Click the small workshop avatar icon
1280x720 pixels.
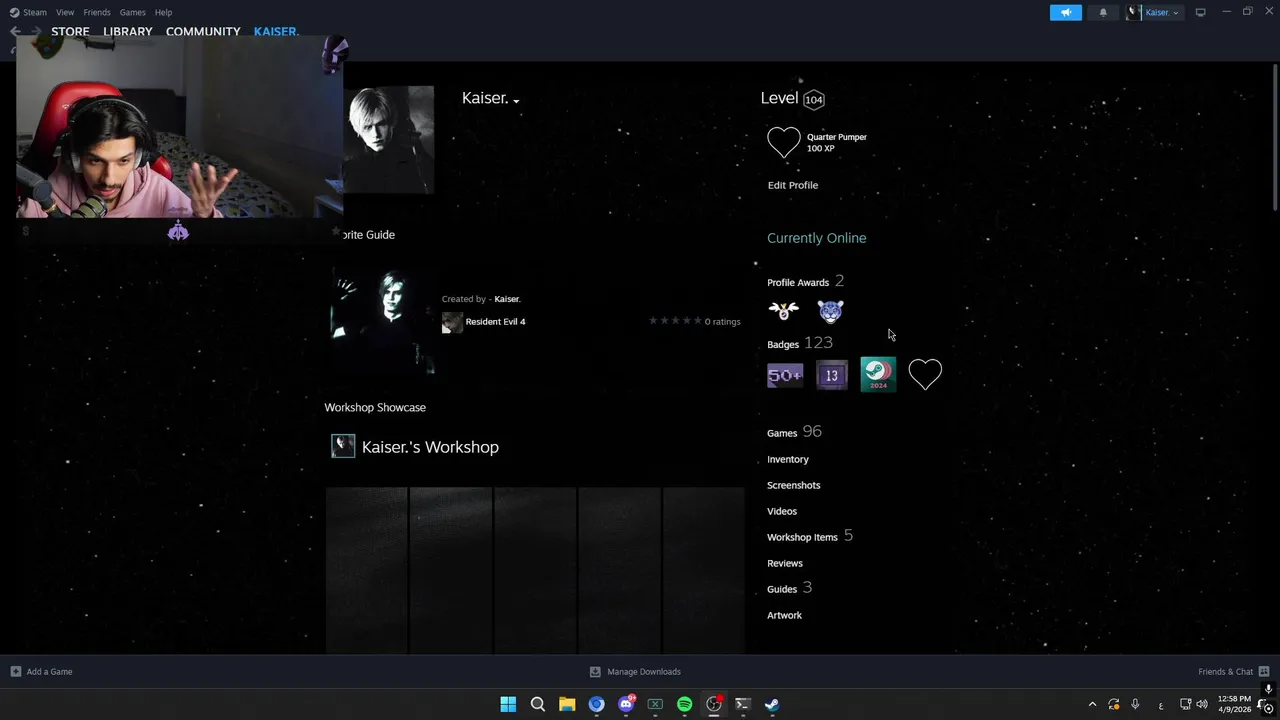coord(343,446)
